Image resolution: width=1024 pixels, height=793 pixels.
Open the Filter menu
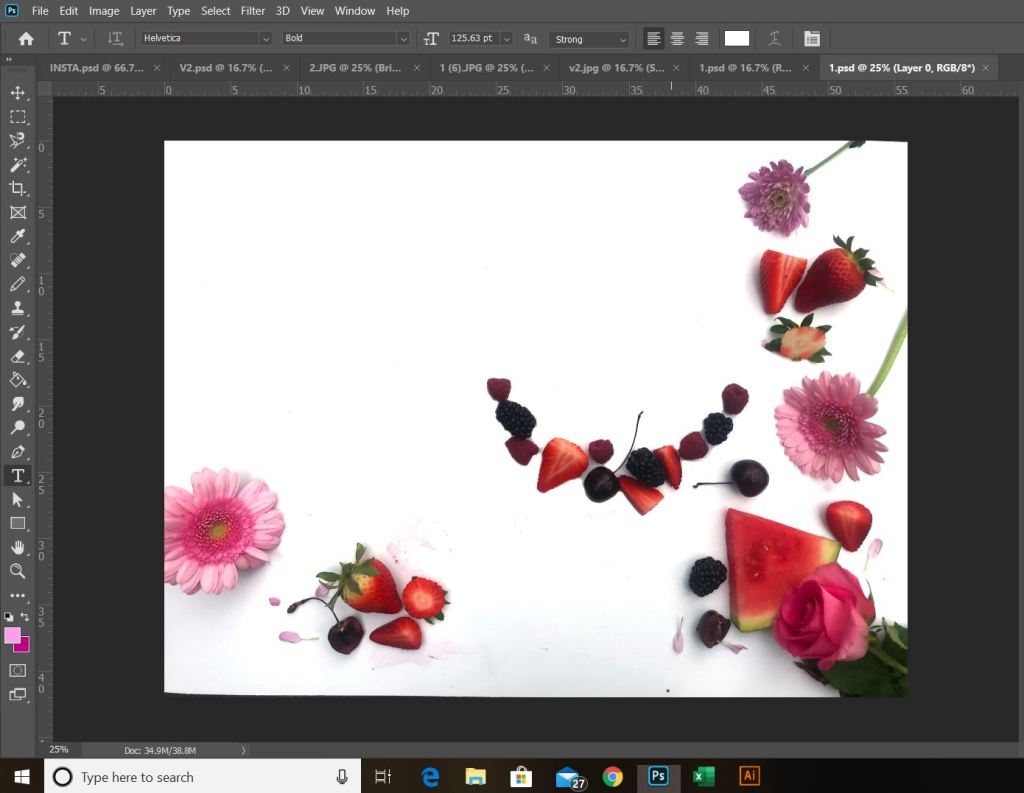click(x=253, y=11)
